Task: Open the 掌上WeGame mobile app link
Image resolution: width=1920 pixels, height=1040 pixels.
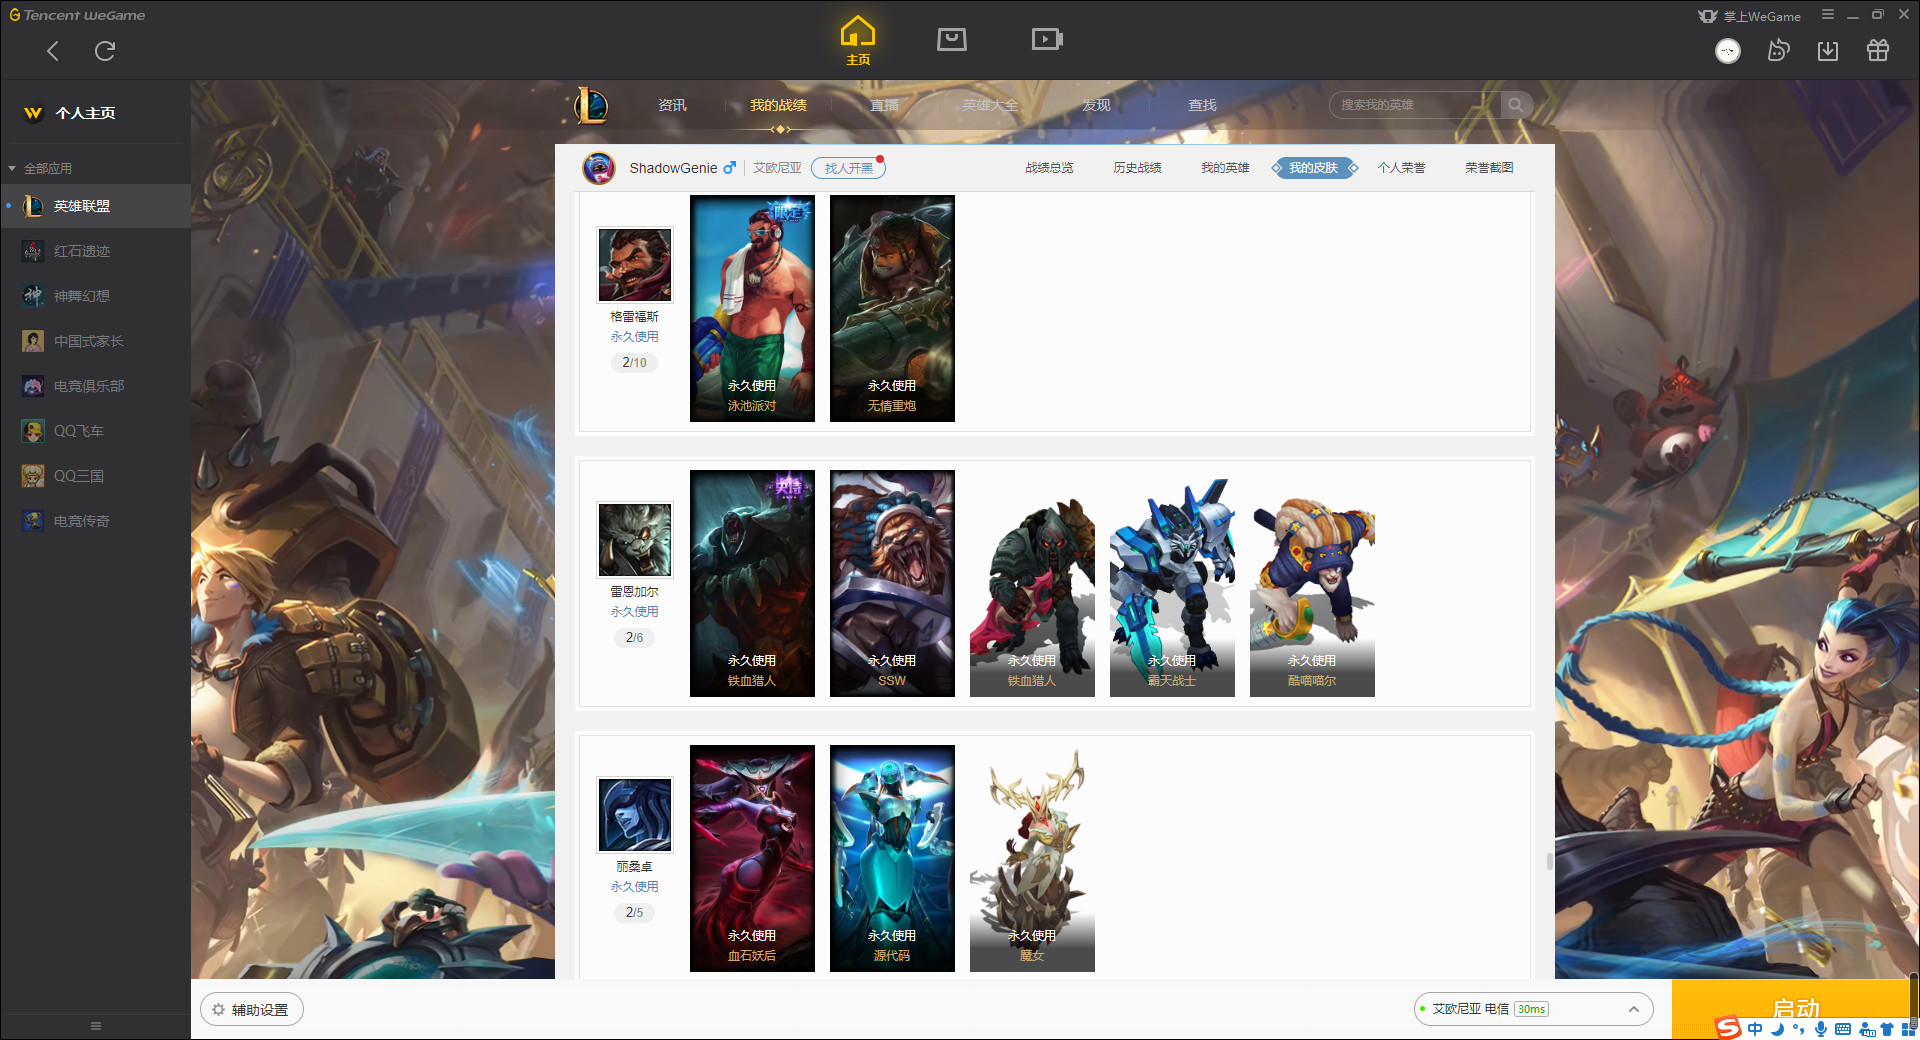Action: point(1750,16)
